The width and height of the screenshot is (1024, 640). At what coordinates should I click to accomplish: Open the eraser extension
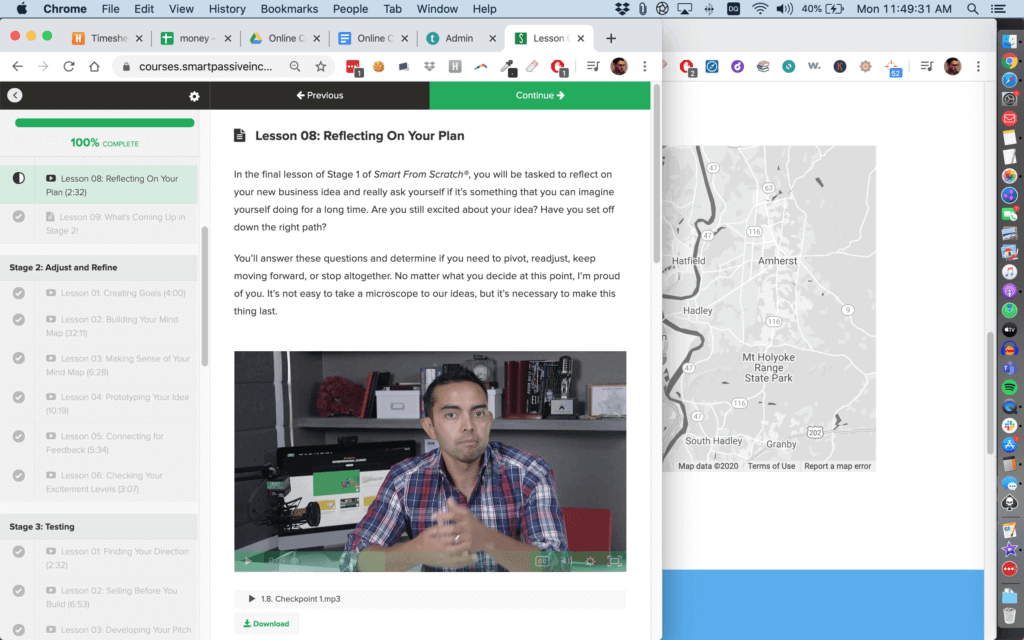pyautogui.click(x=532, y=67)
